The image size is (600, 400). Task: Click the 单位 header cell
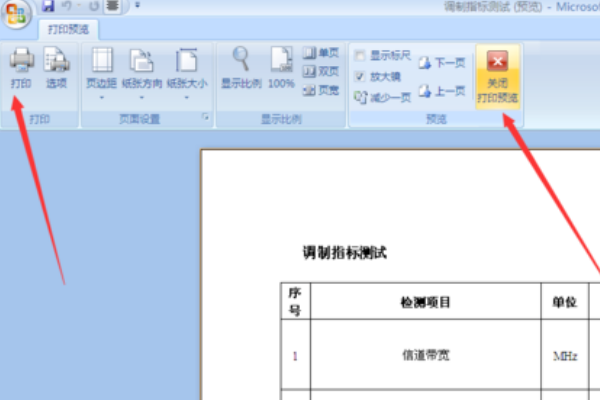coord(564,302)
